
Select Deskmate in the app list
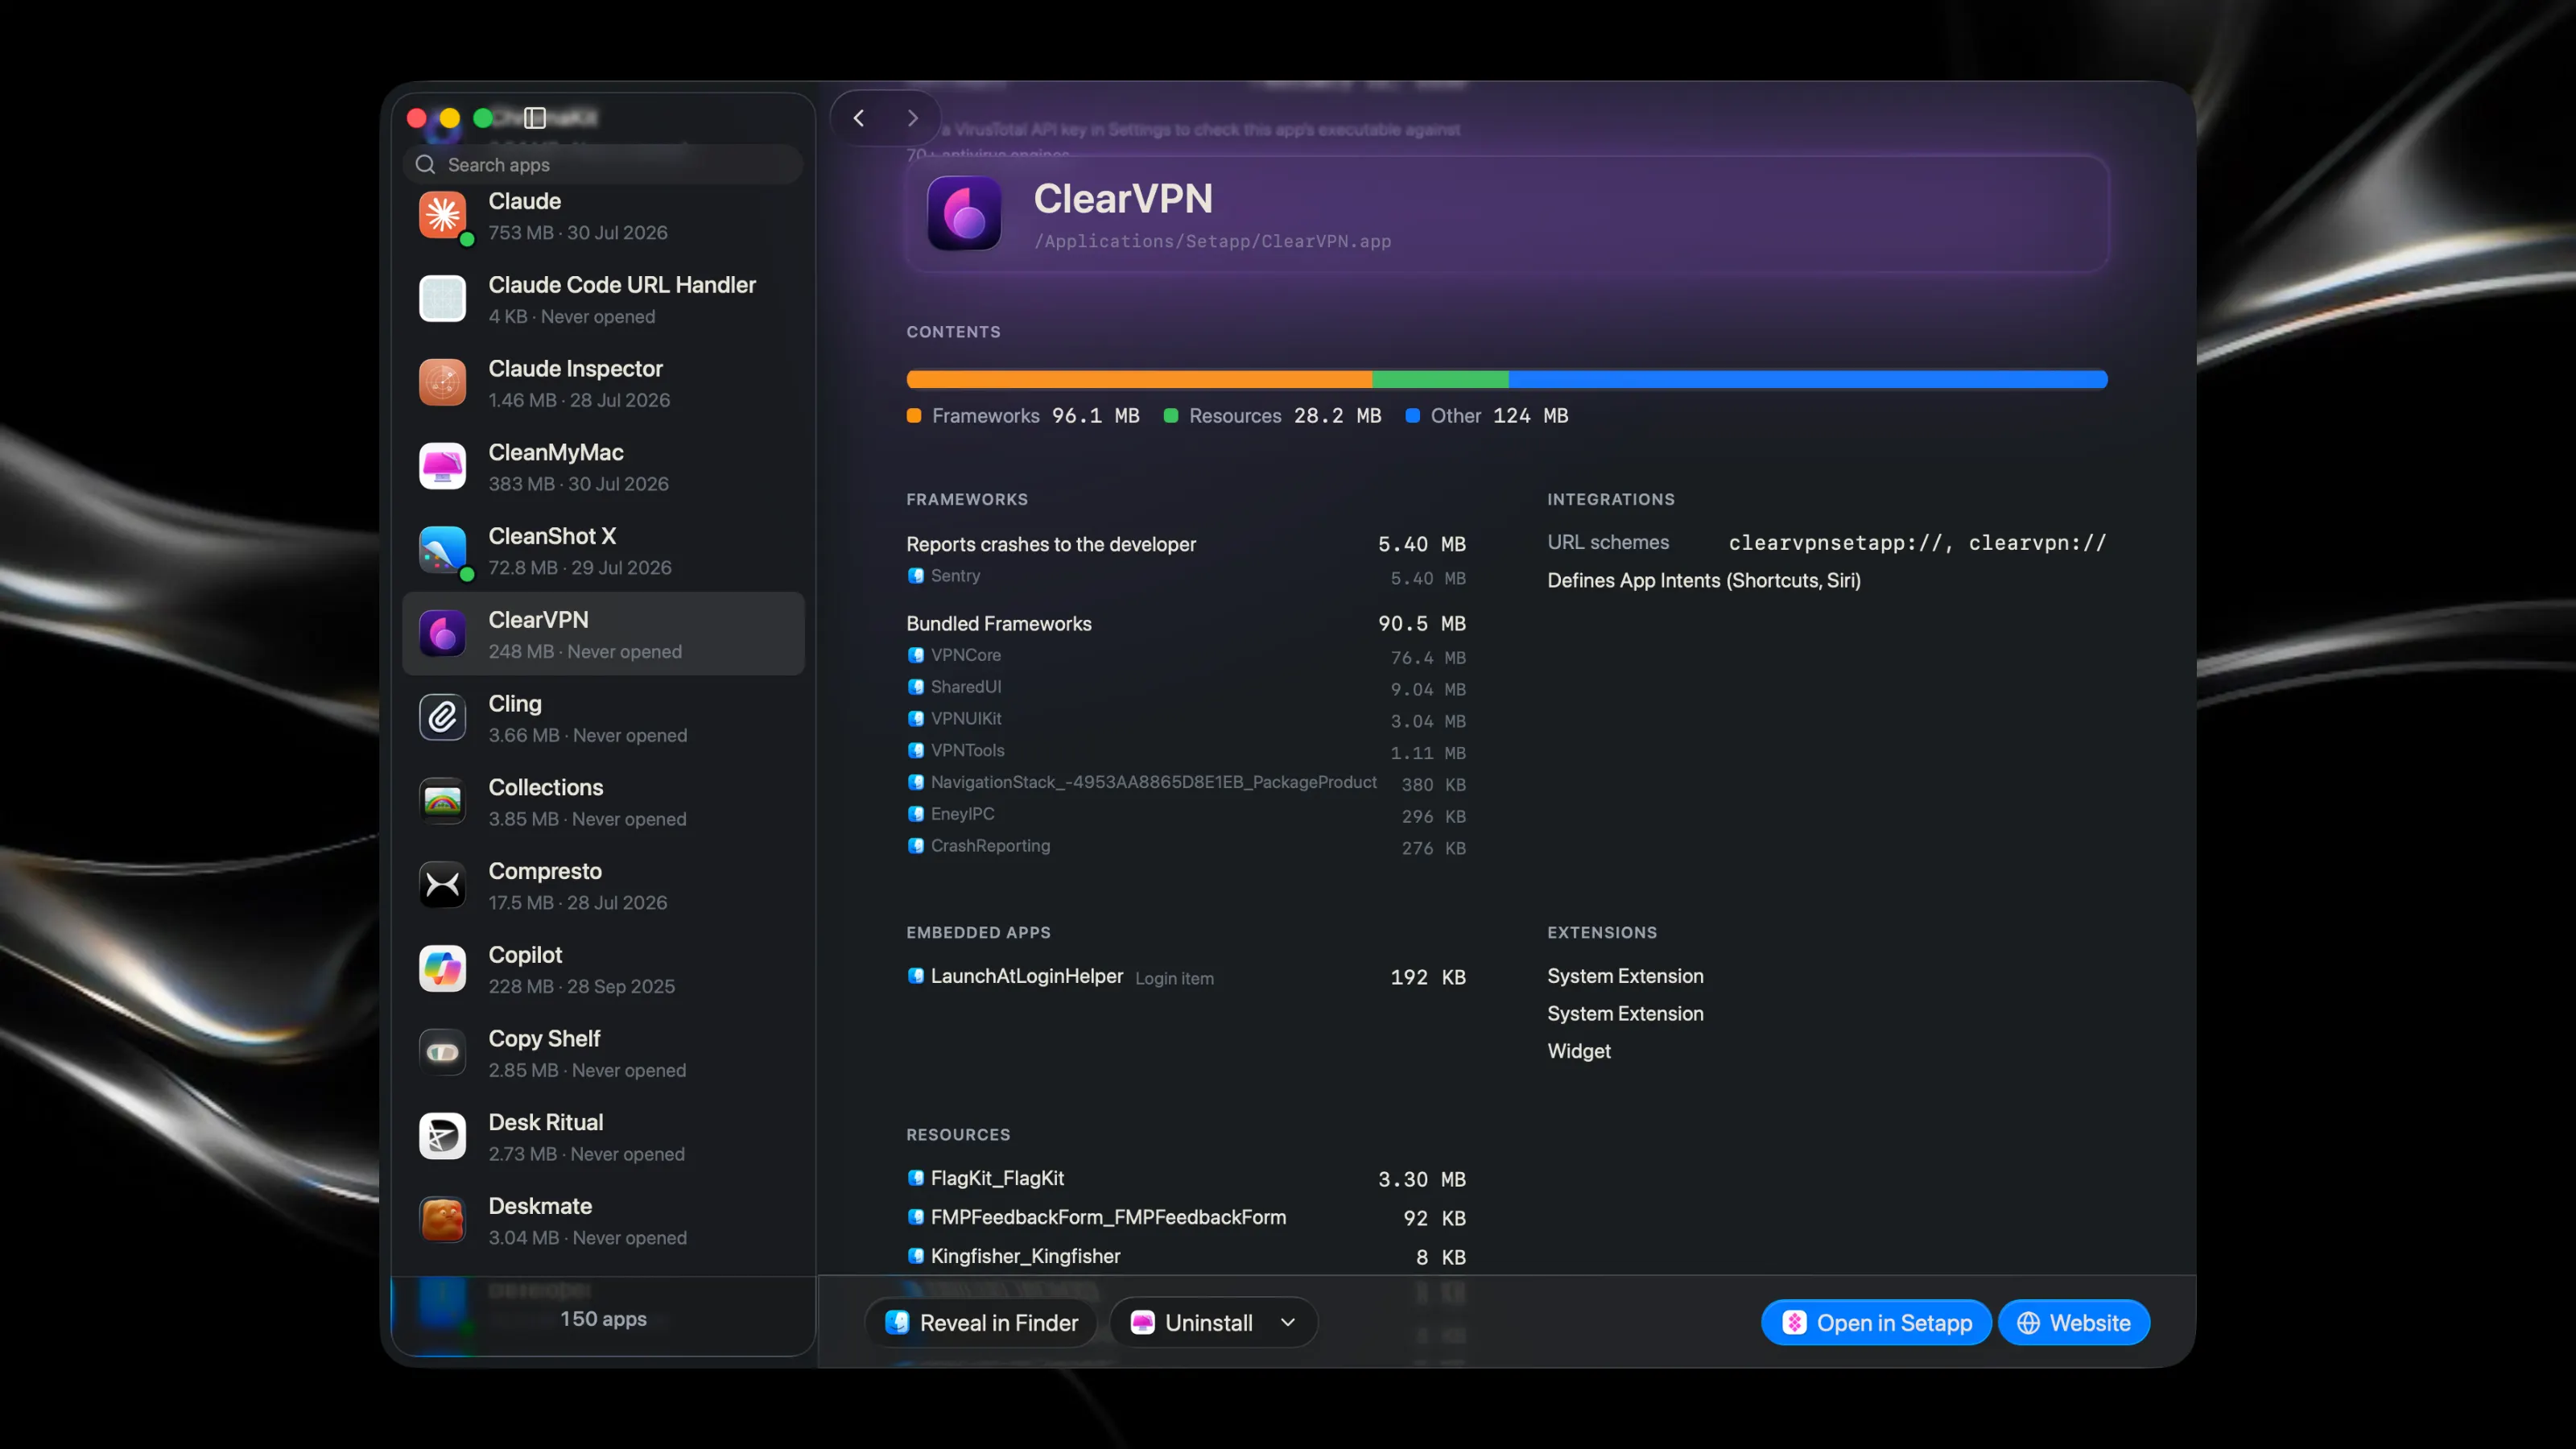pyautogui.click(x=603, y=1221)
